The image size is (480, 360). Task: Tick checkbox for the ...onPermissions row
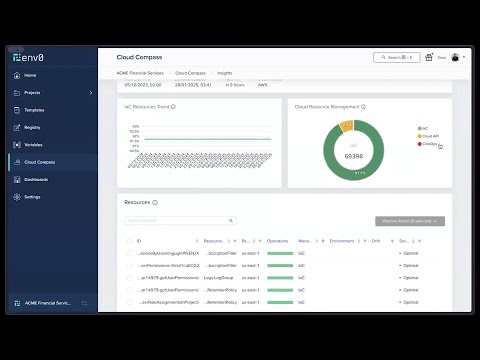pyautogui.click(x=129, y=266)
